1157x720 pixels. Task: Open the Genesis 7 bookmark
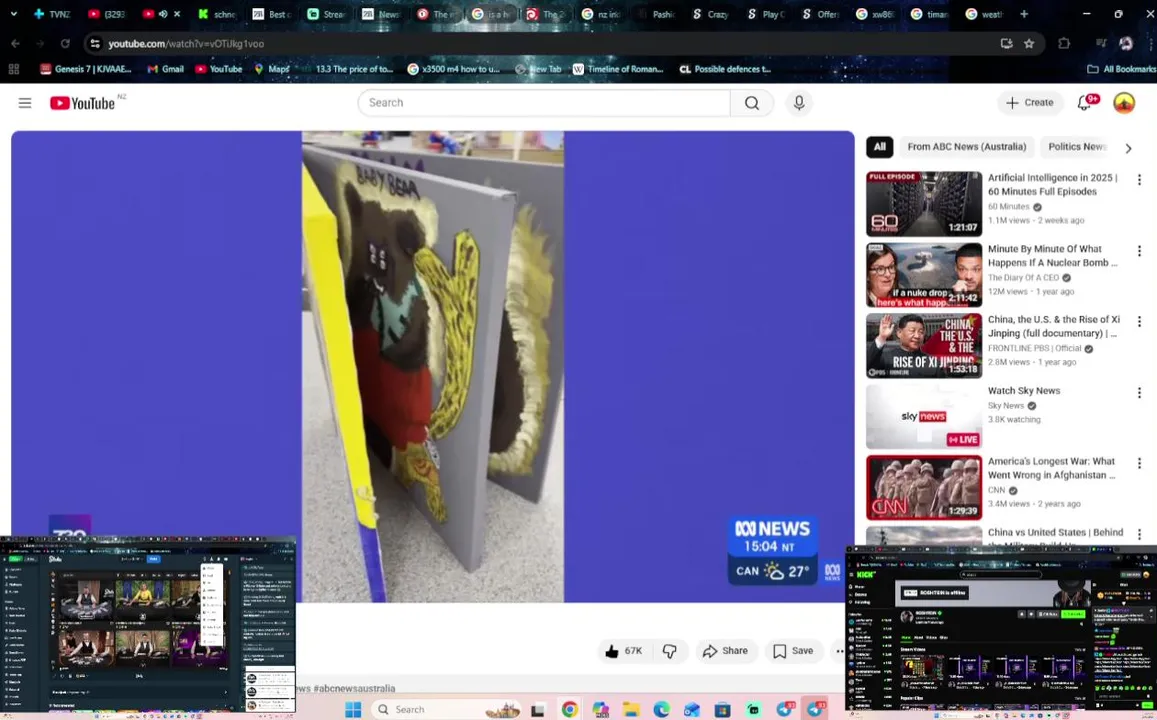tap(86, 69)
